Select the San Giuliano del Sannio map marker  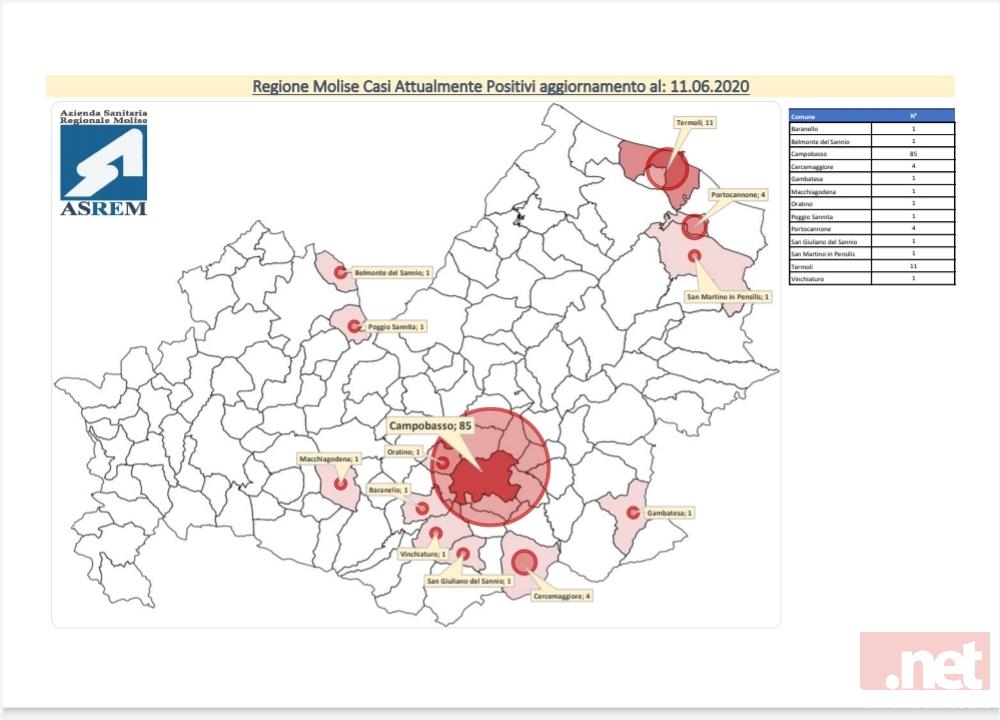point(463,554)
